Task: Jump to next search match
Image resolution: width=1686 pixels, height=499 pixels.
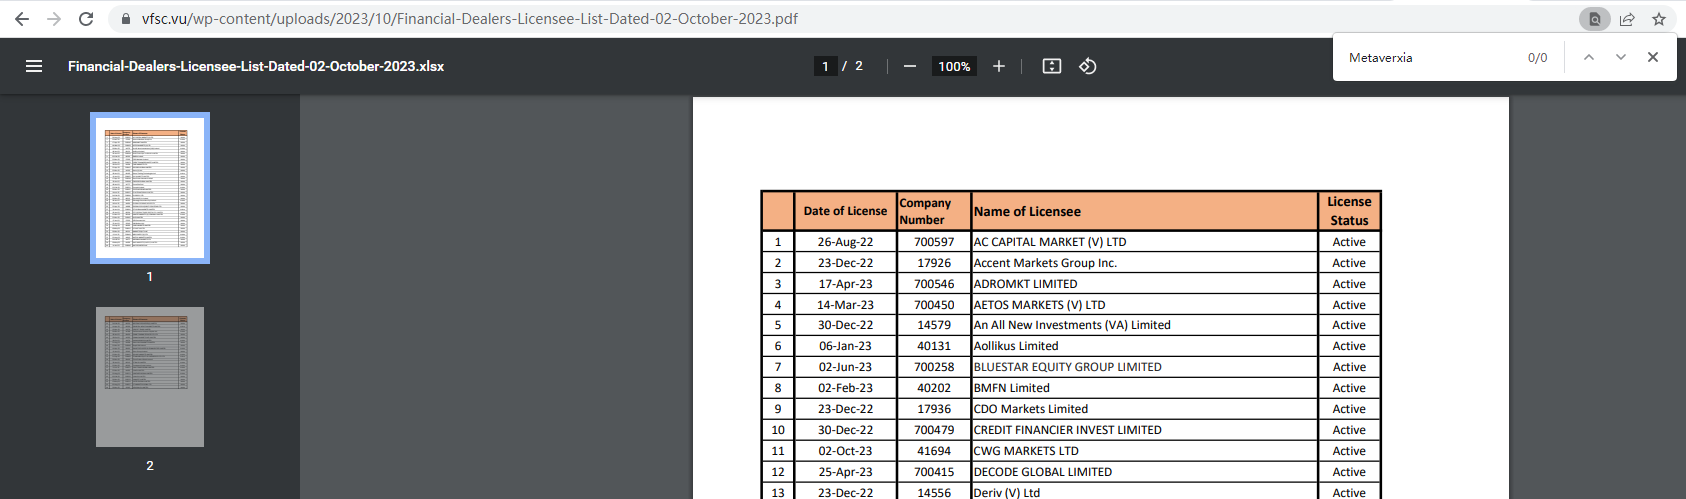Action: click(1621, 57)
